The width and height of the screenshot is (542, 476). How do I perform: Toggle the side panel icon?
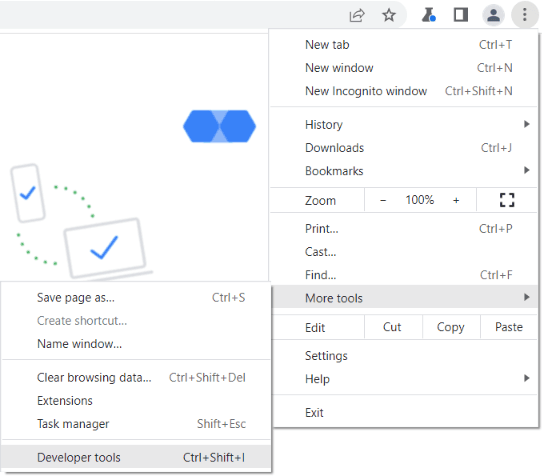click(x=461, y=15)
